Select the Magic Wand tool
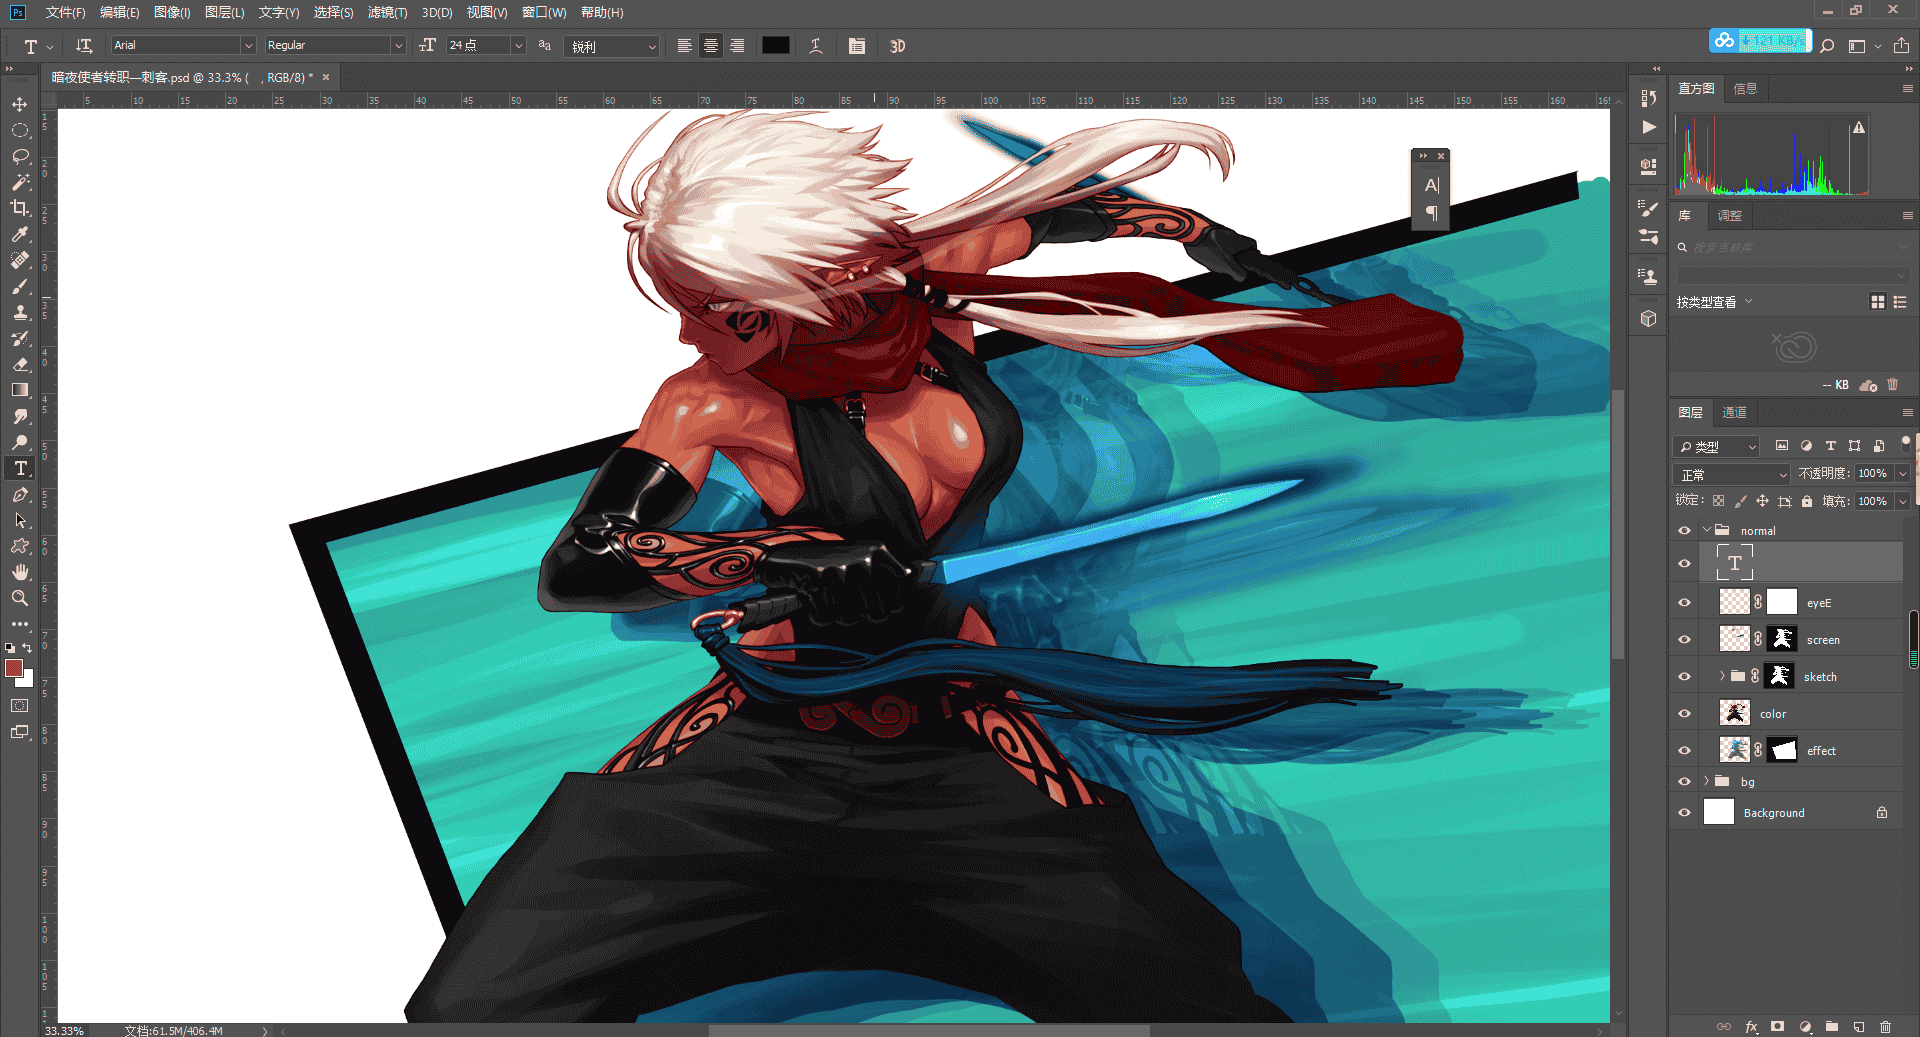The image size is (1920, 1037). coord(20,182)
